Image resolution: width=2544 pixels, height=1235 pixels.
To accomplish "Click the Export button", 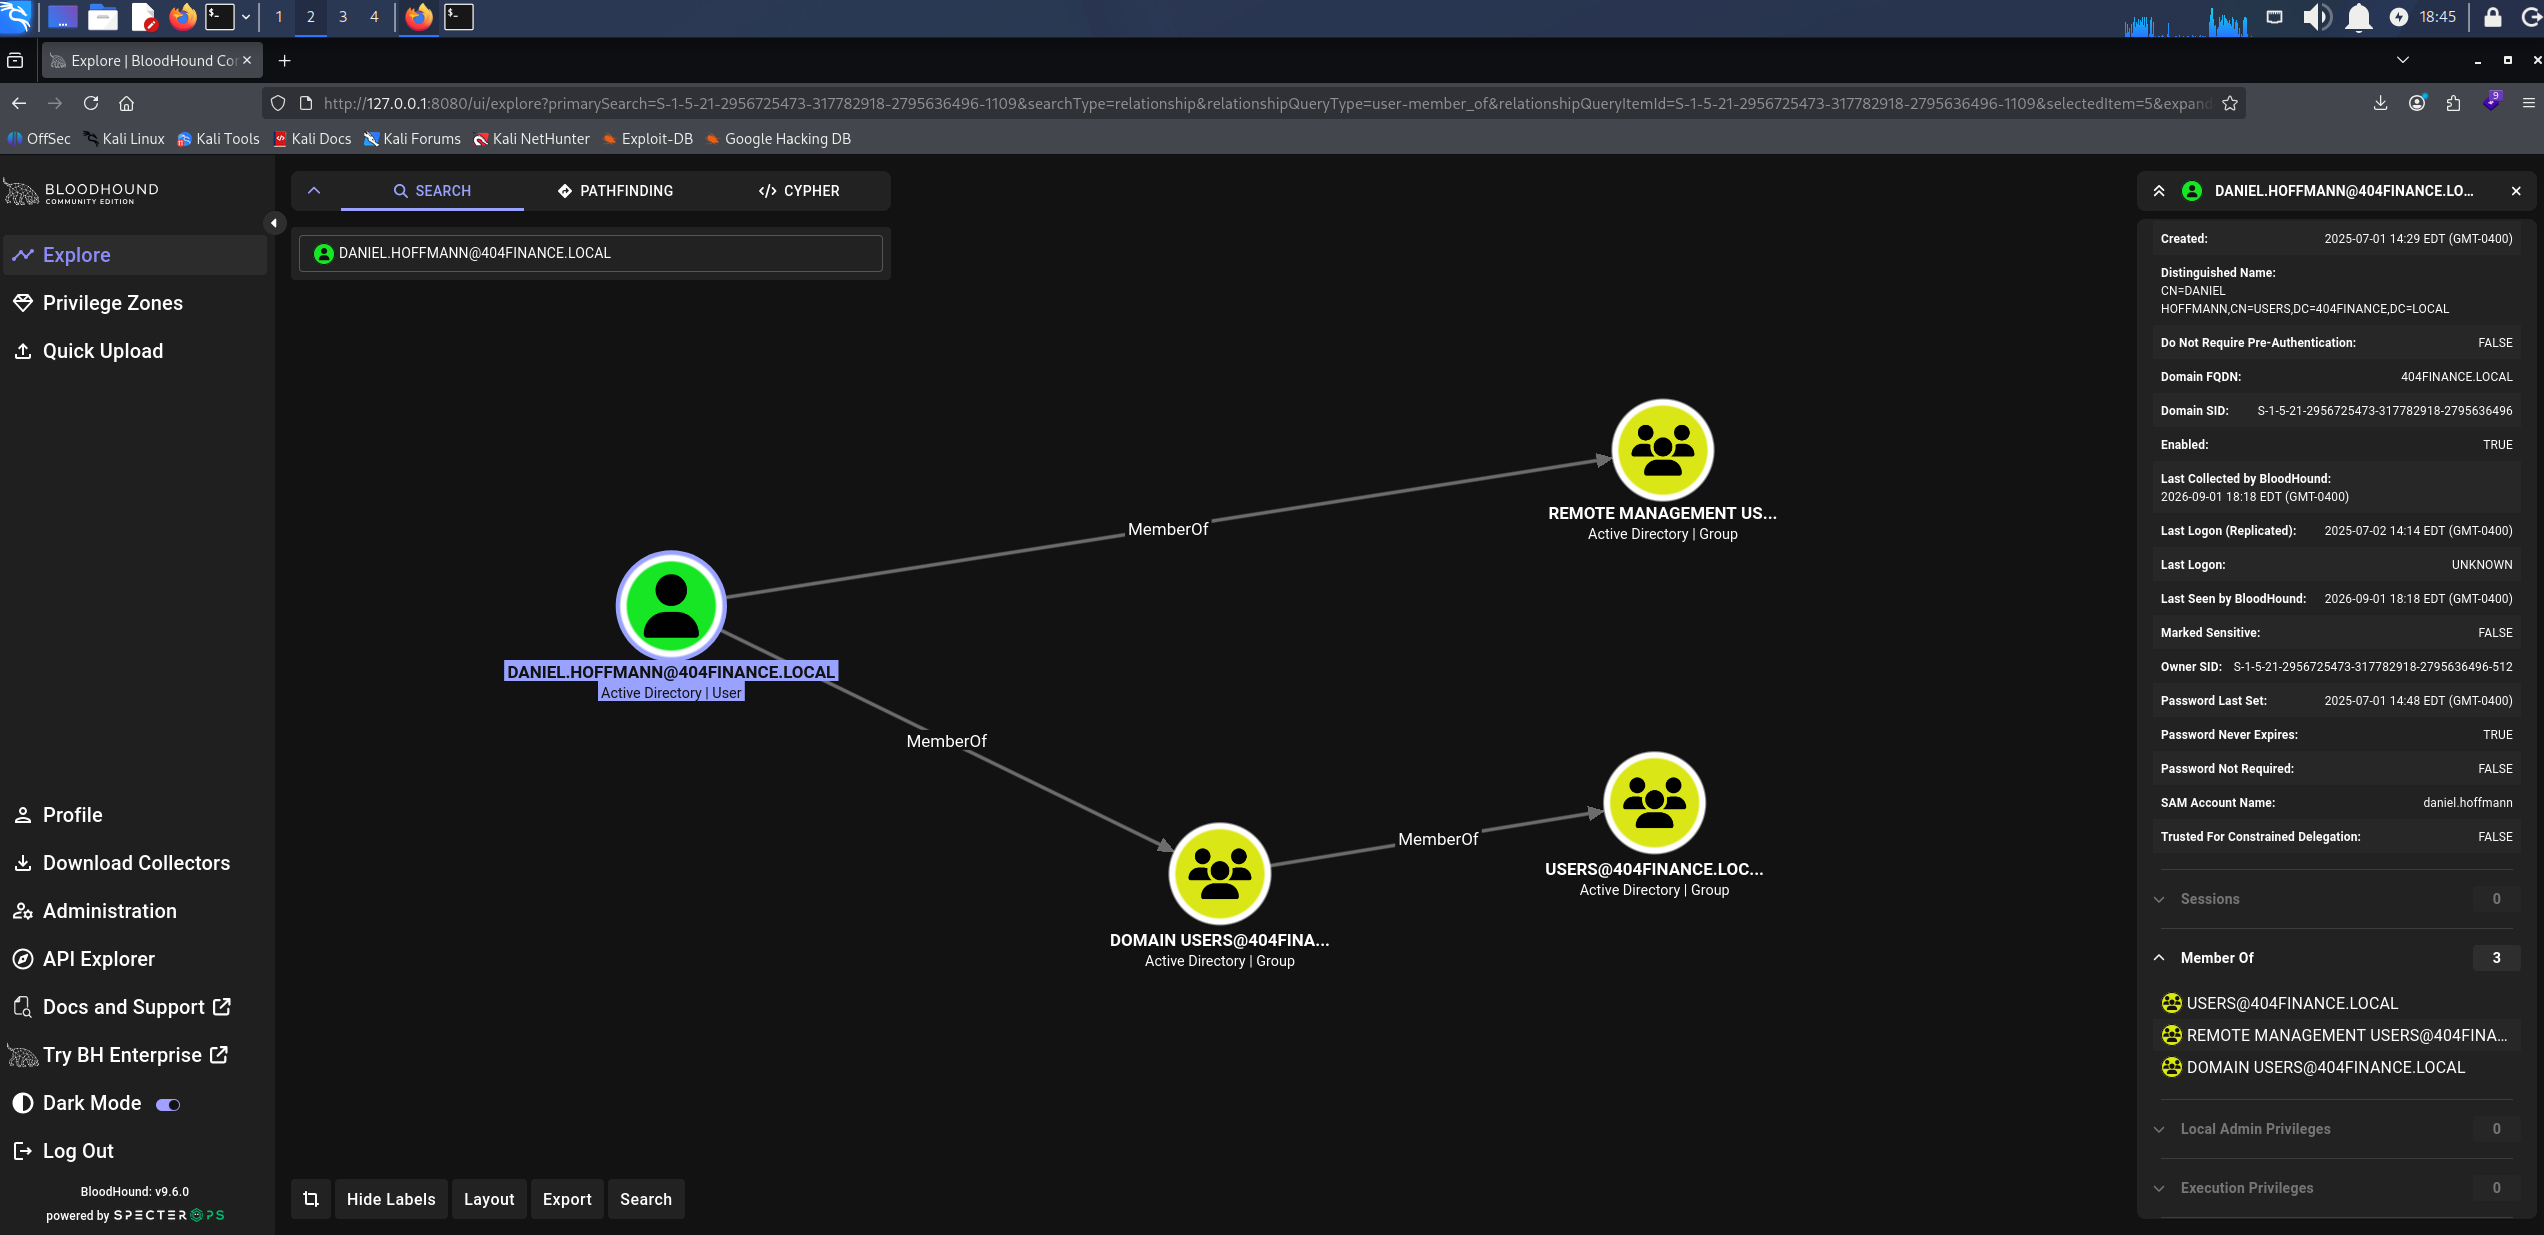I will (x=567, y=1199).
